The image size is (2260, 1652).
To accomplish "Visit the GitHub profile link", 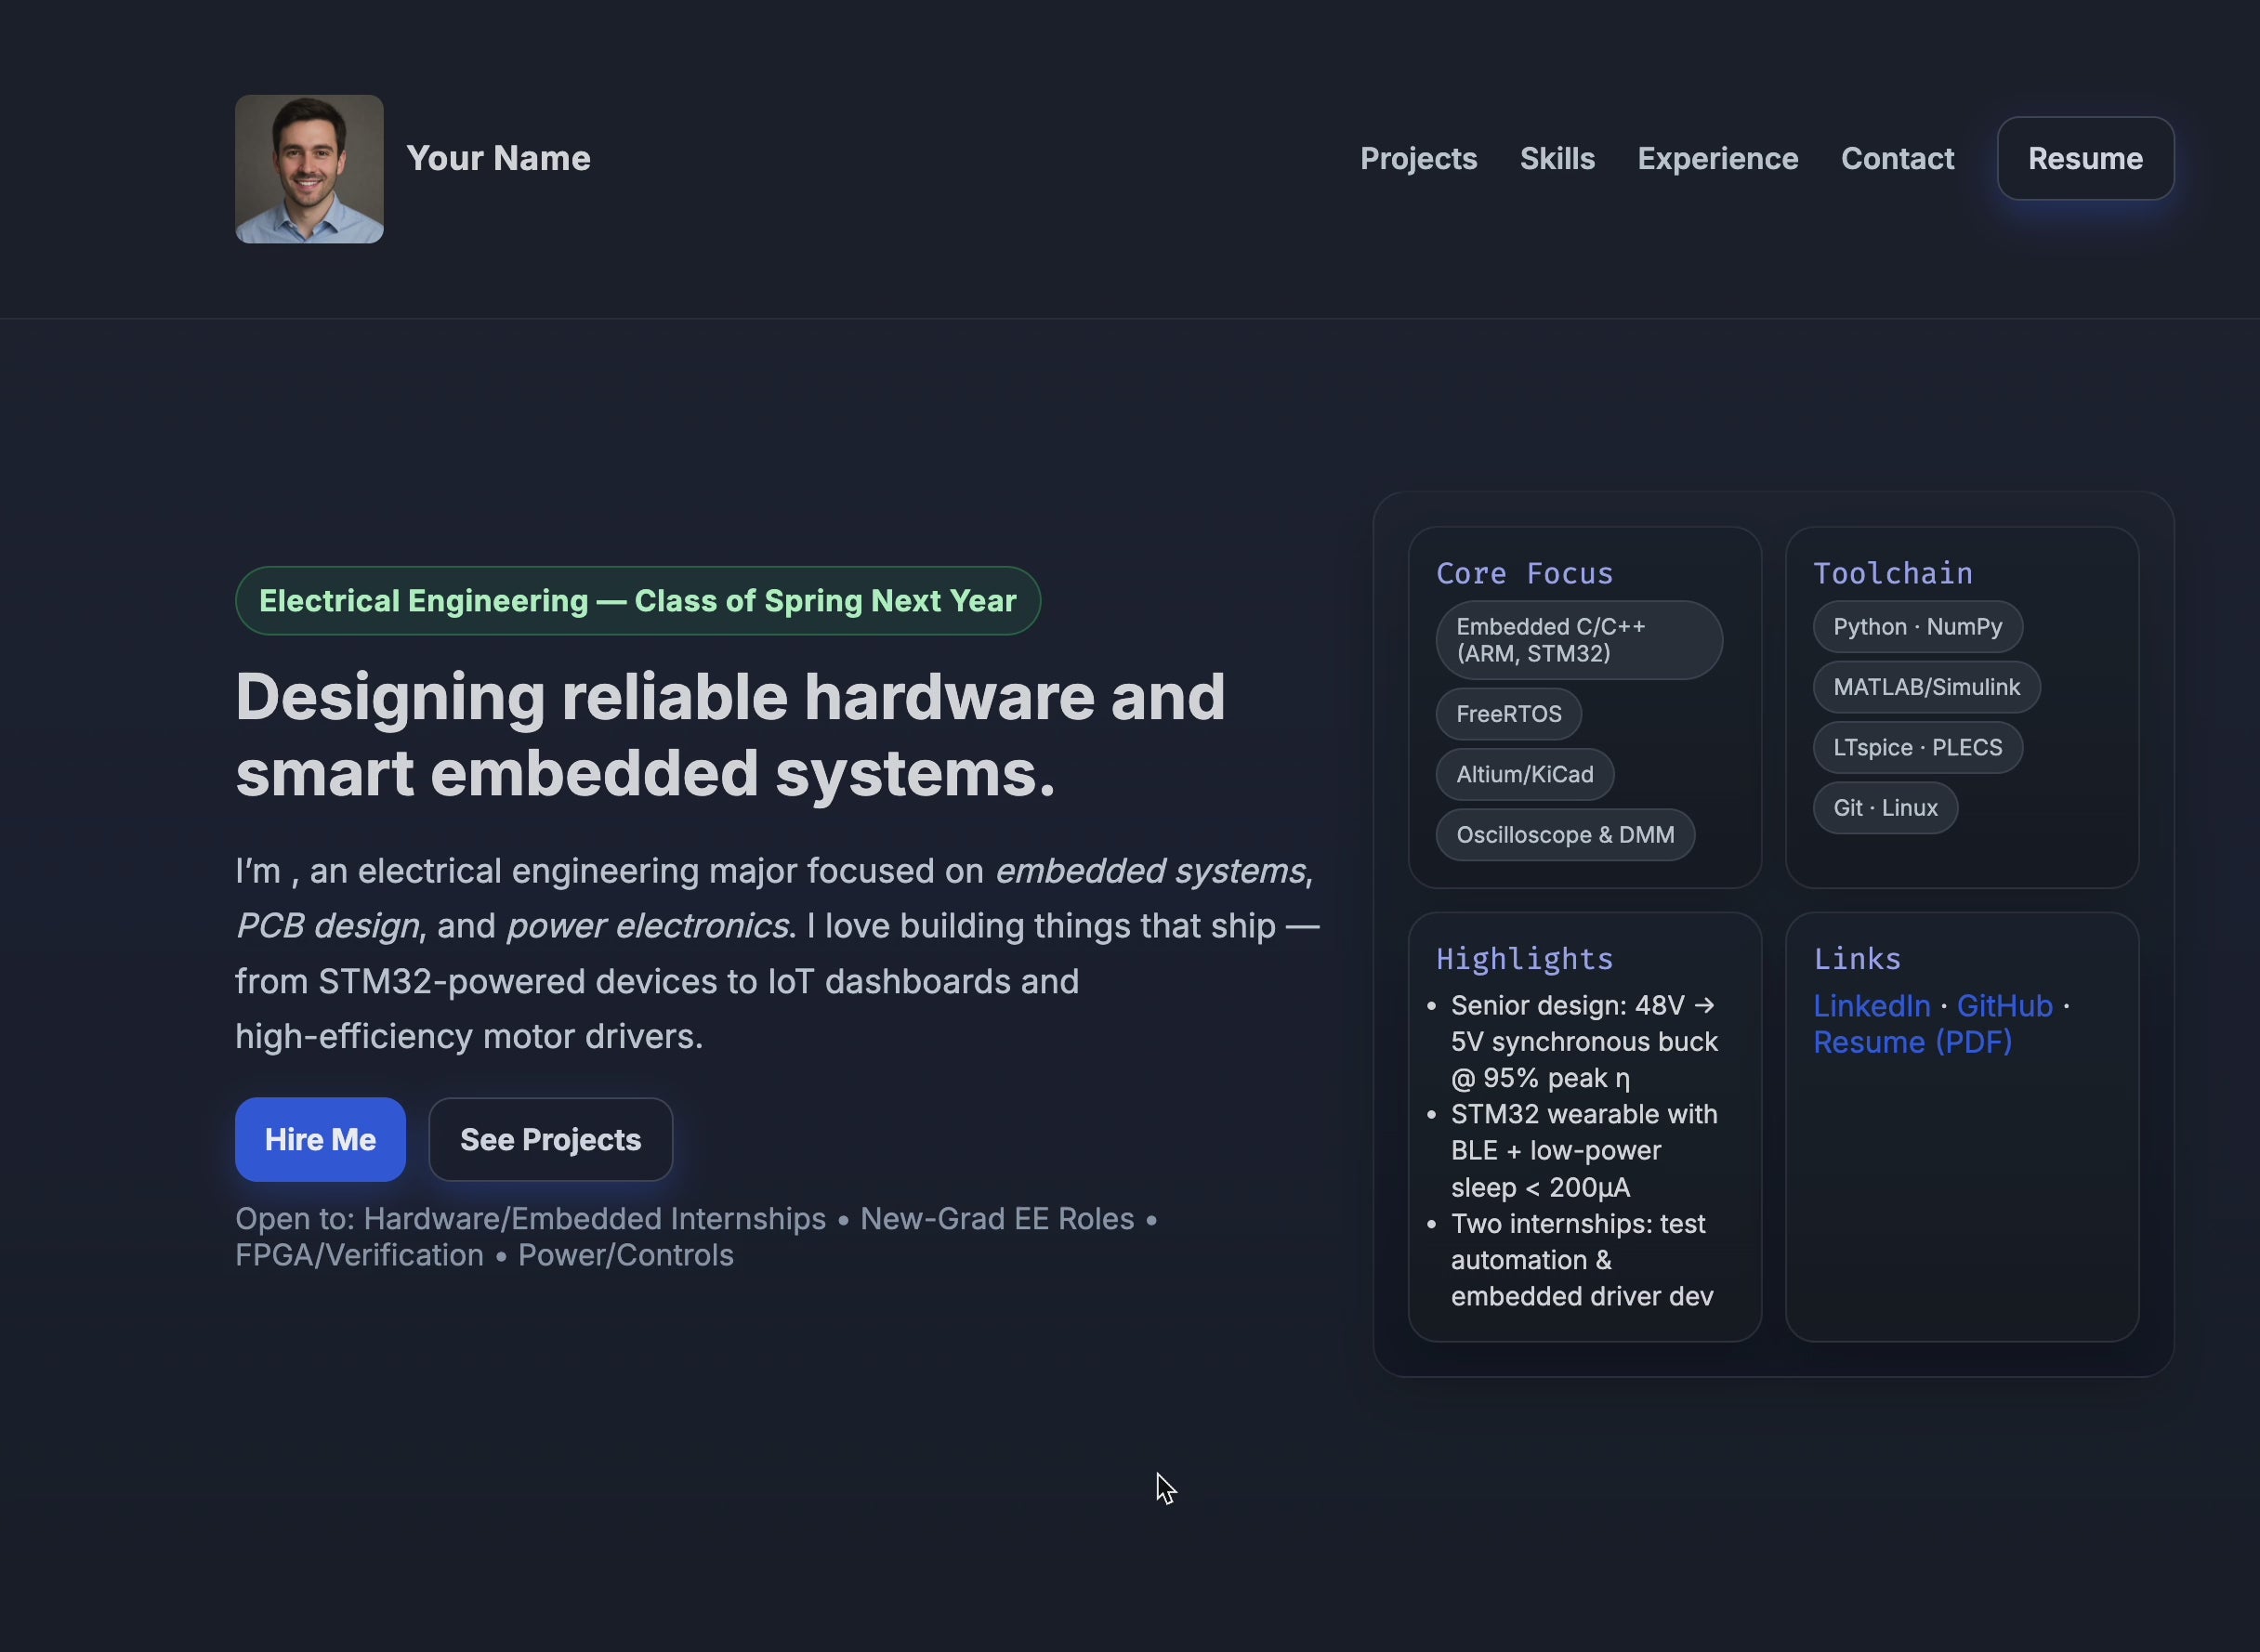I will point(2005,1006).
